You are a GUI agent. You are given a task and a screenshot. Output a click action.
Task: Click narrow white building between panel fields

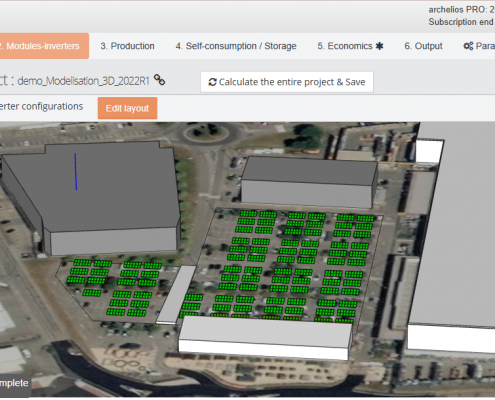pos(177,294)
